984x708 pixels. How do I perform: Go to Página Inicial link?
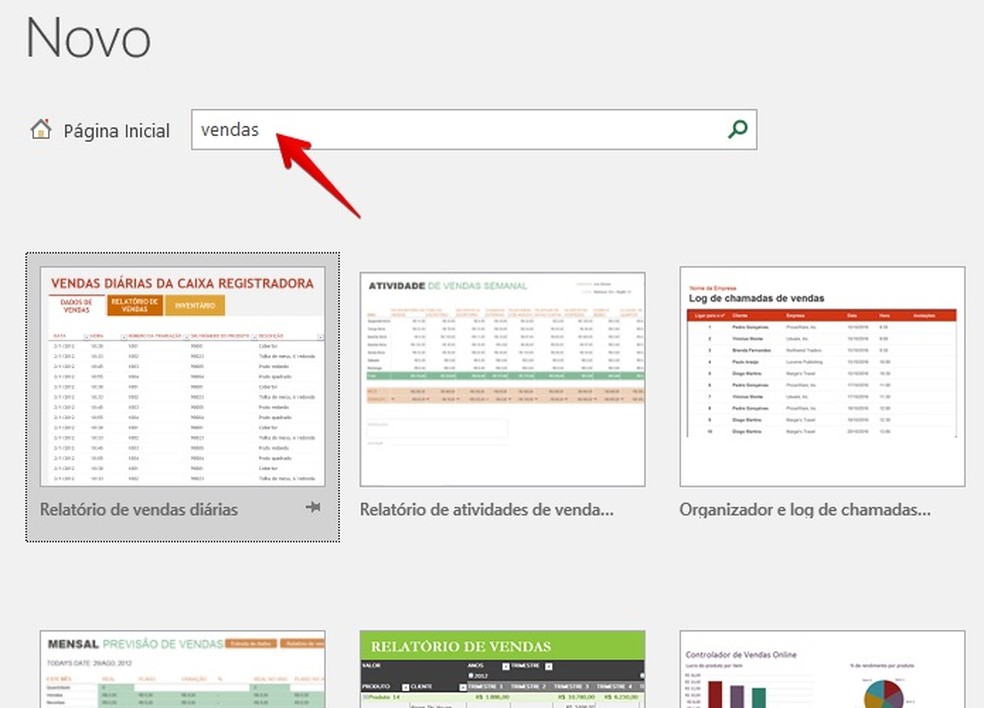116,131
